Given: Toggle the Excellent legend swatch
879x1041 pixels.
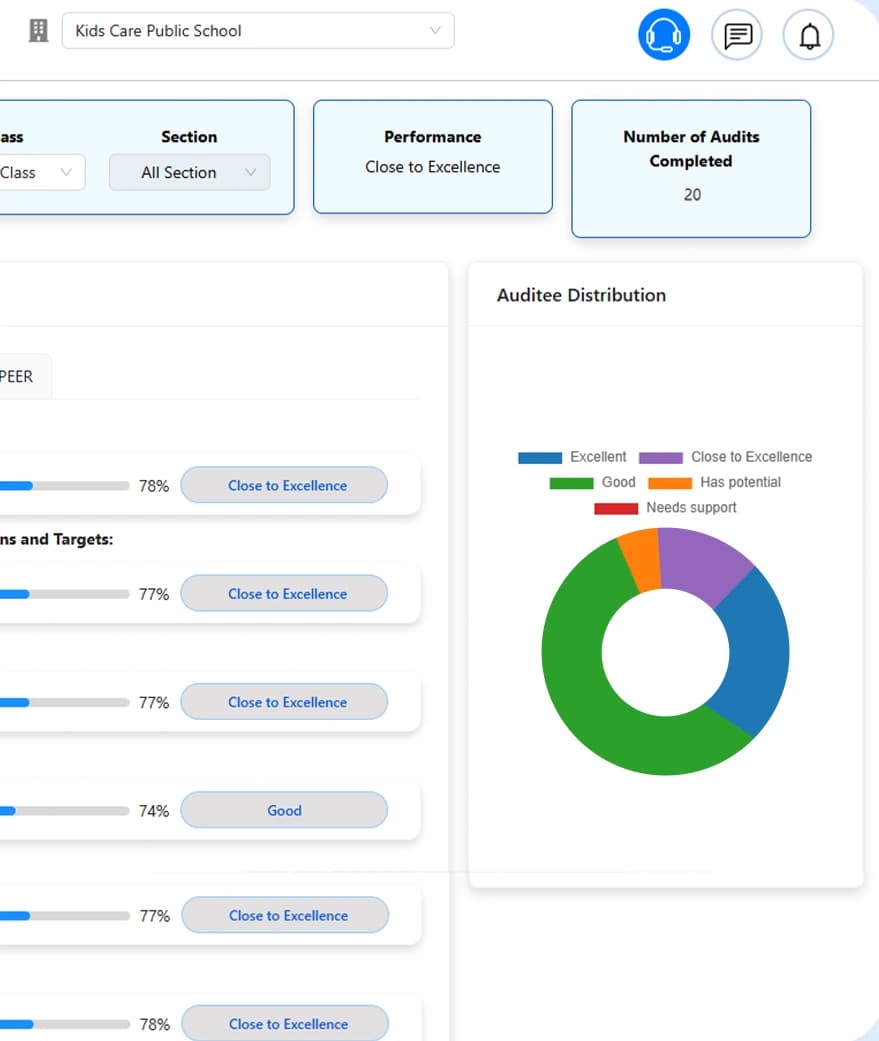Looking at the screenshot, I should 540,457.
